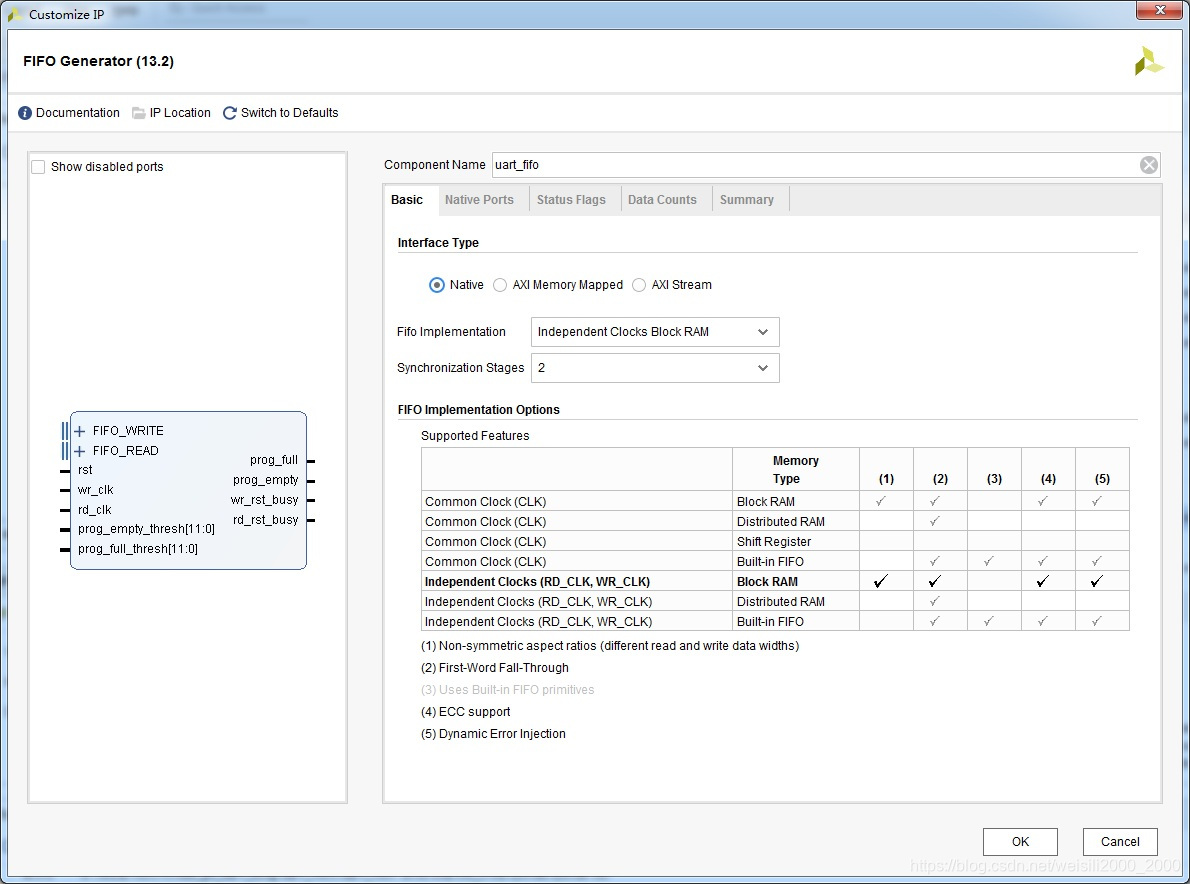Select the AXI Stream radio button
Viewport: 1190px width, 884px height.
[x=639, y=285]
